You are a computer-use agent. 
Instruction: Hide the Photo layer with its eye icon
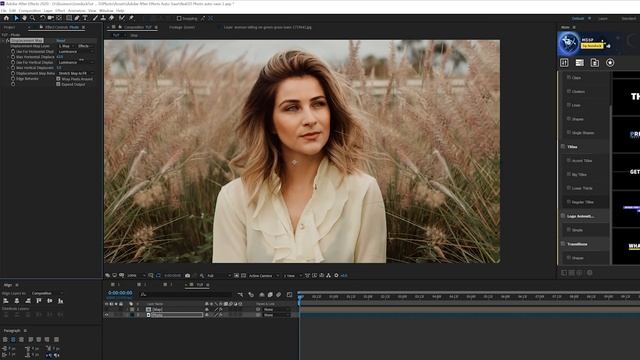107,315
